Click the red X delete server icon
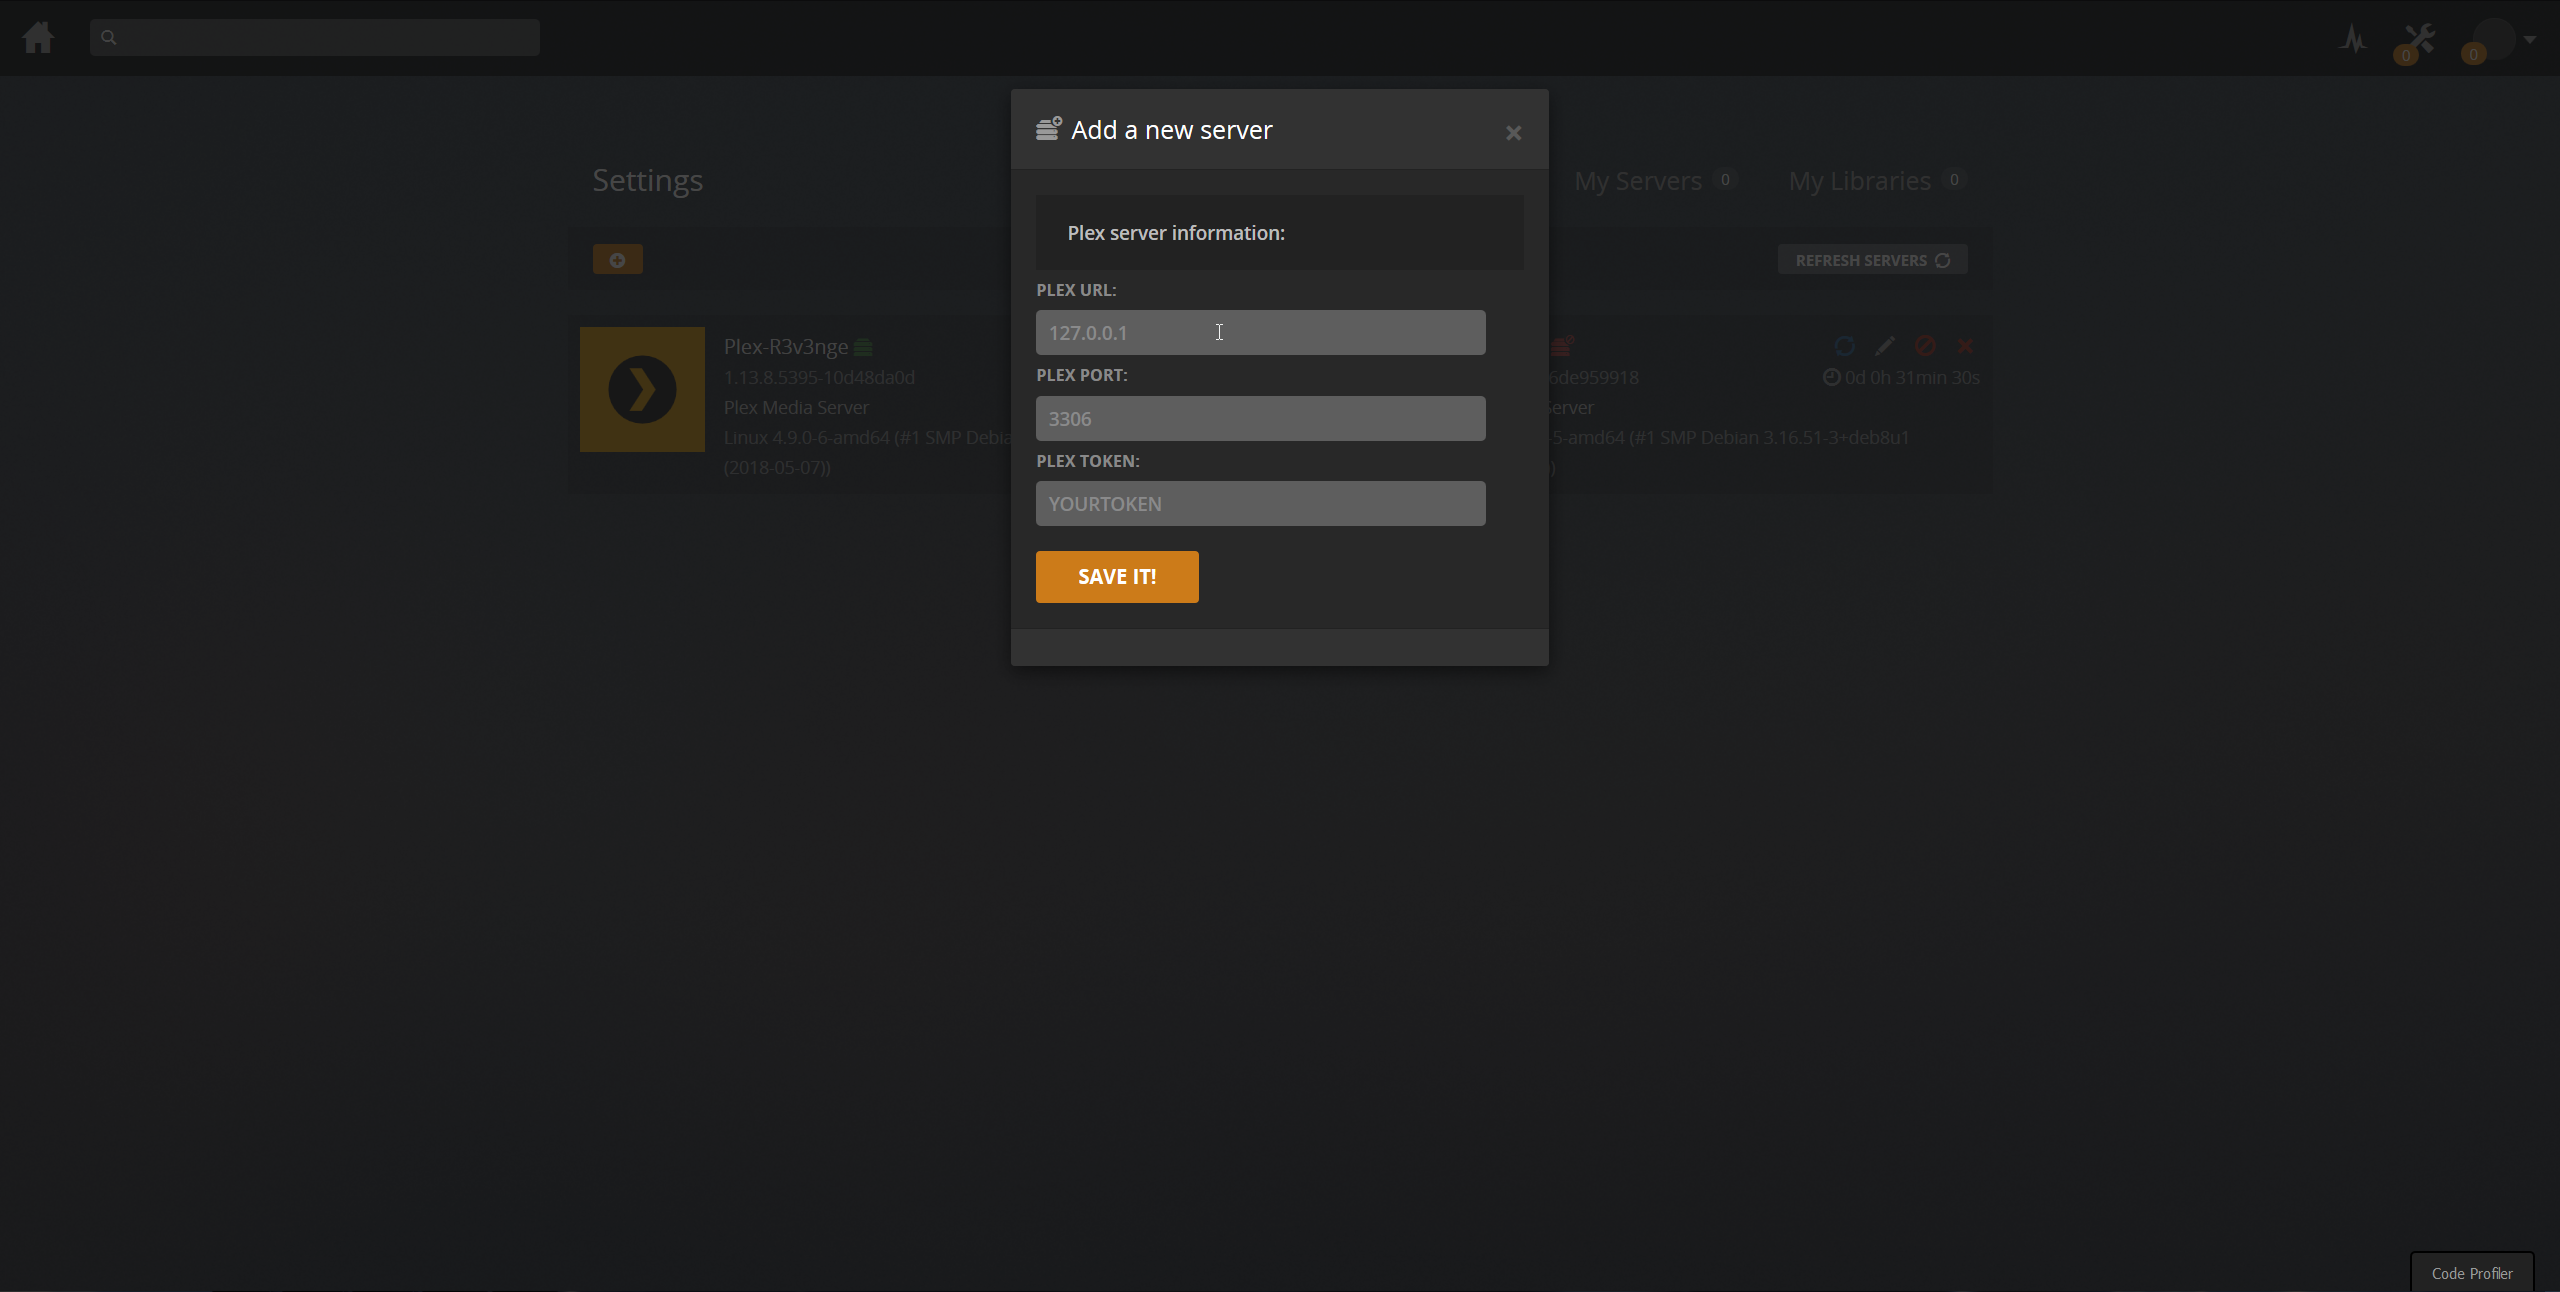Image resolution: width=2560 pixels, height=1292 pixels. click(1965, 346)
